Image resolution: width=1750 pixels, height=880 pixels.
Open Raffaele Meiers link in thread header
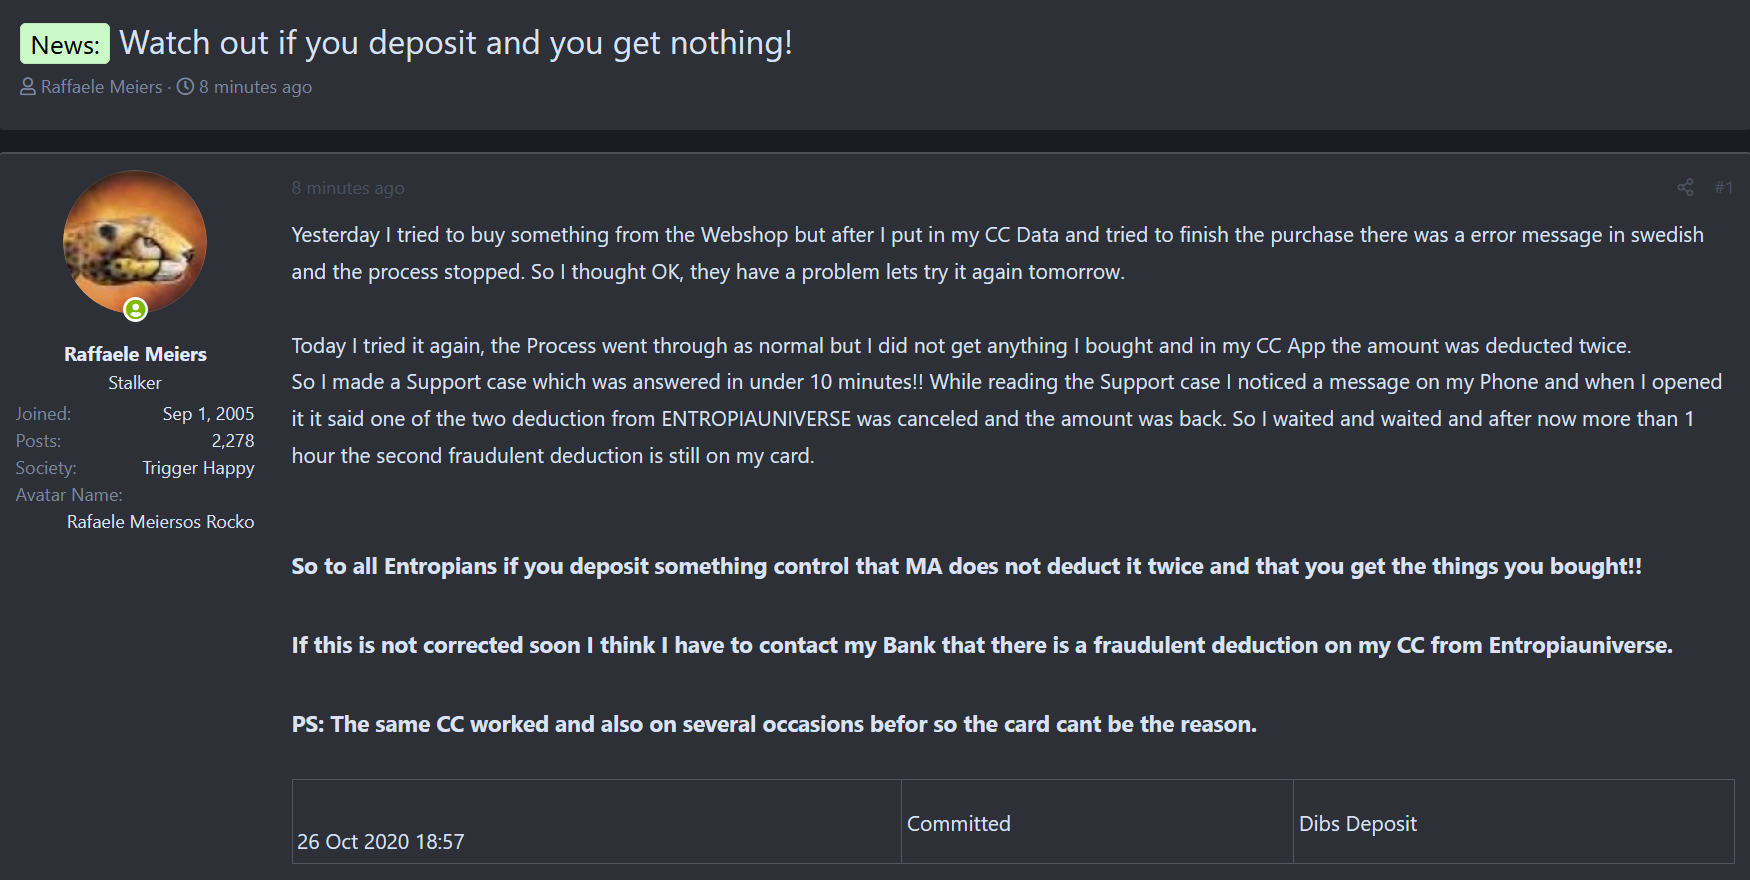[101, 87]
